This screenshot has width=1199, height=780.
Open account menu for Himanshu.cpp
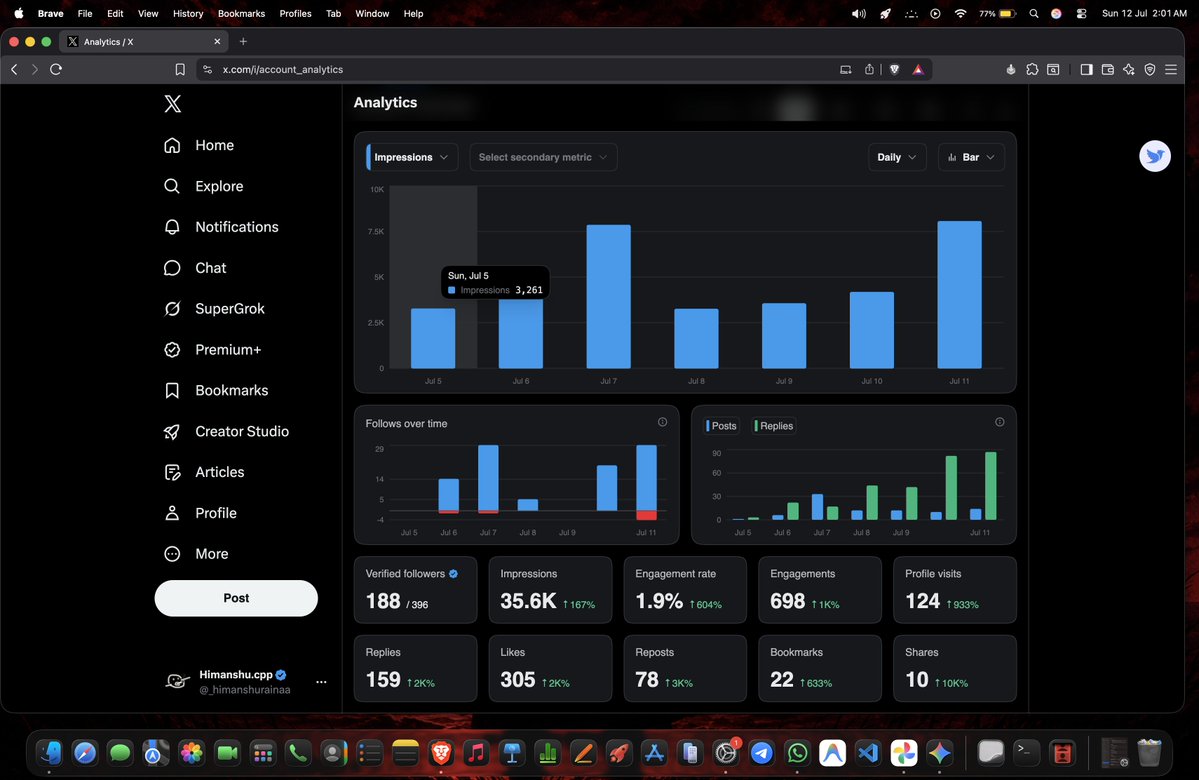[245, 681]
